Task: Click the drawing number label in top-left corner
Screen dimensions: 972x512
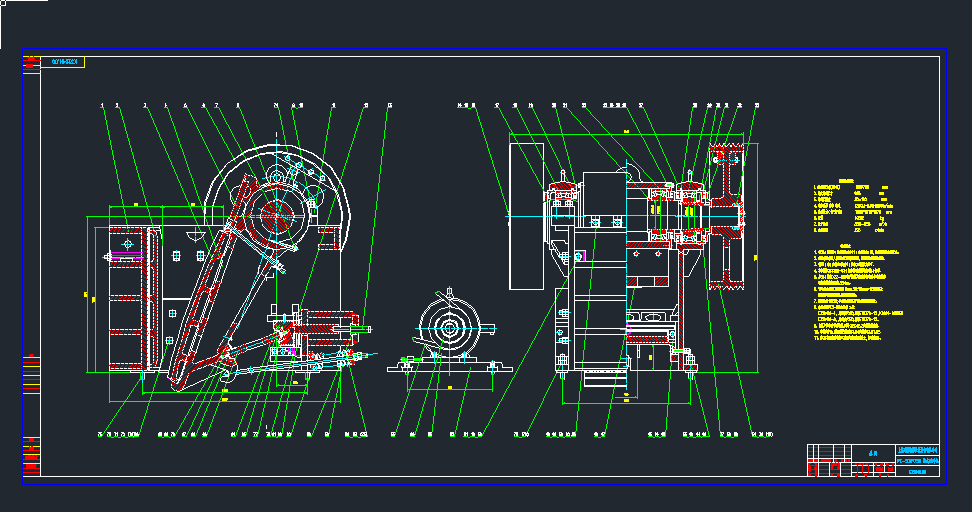Action: click(64, 62)
